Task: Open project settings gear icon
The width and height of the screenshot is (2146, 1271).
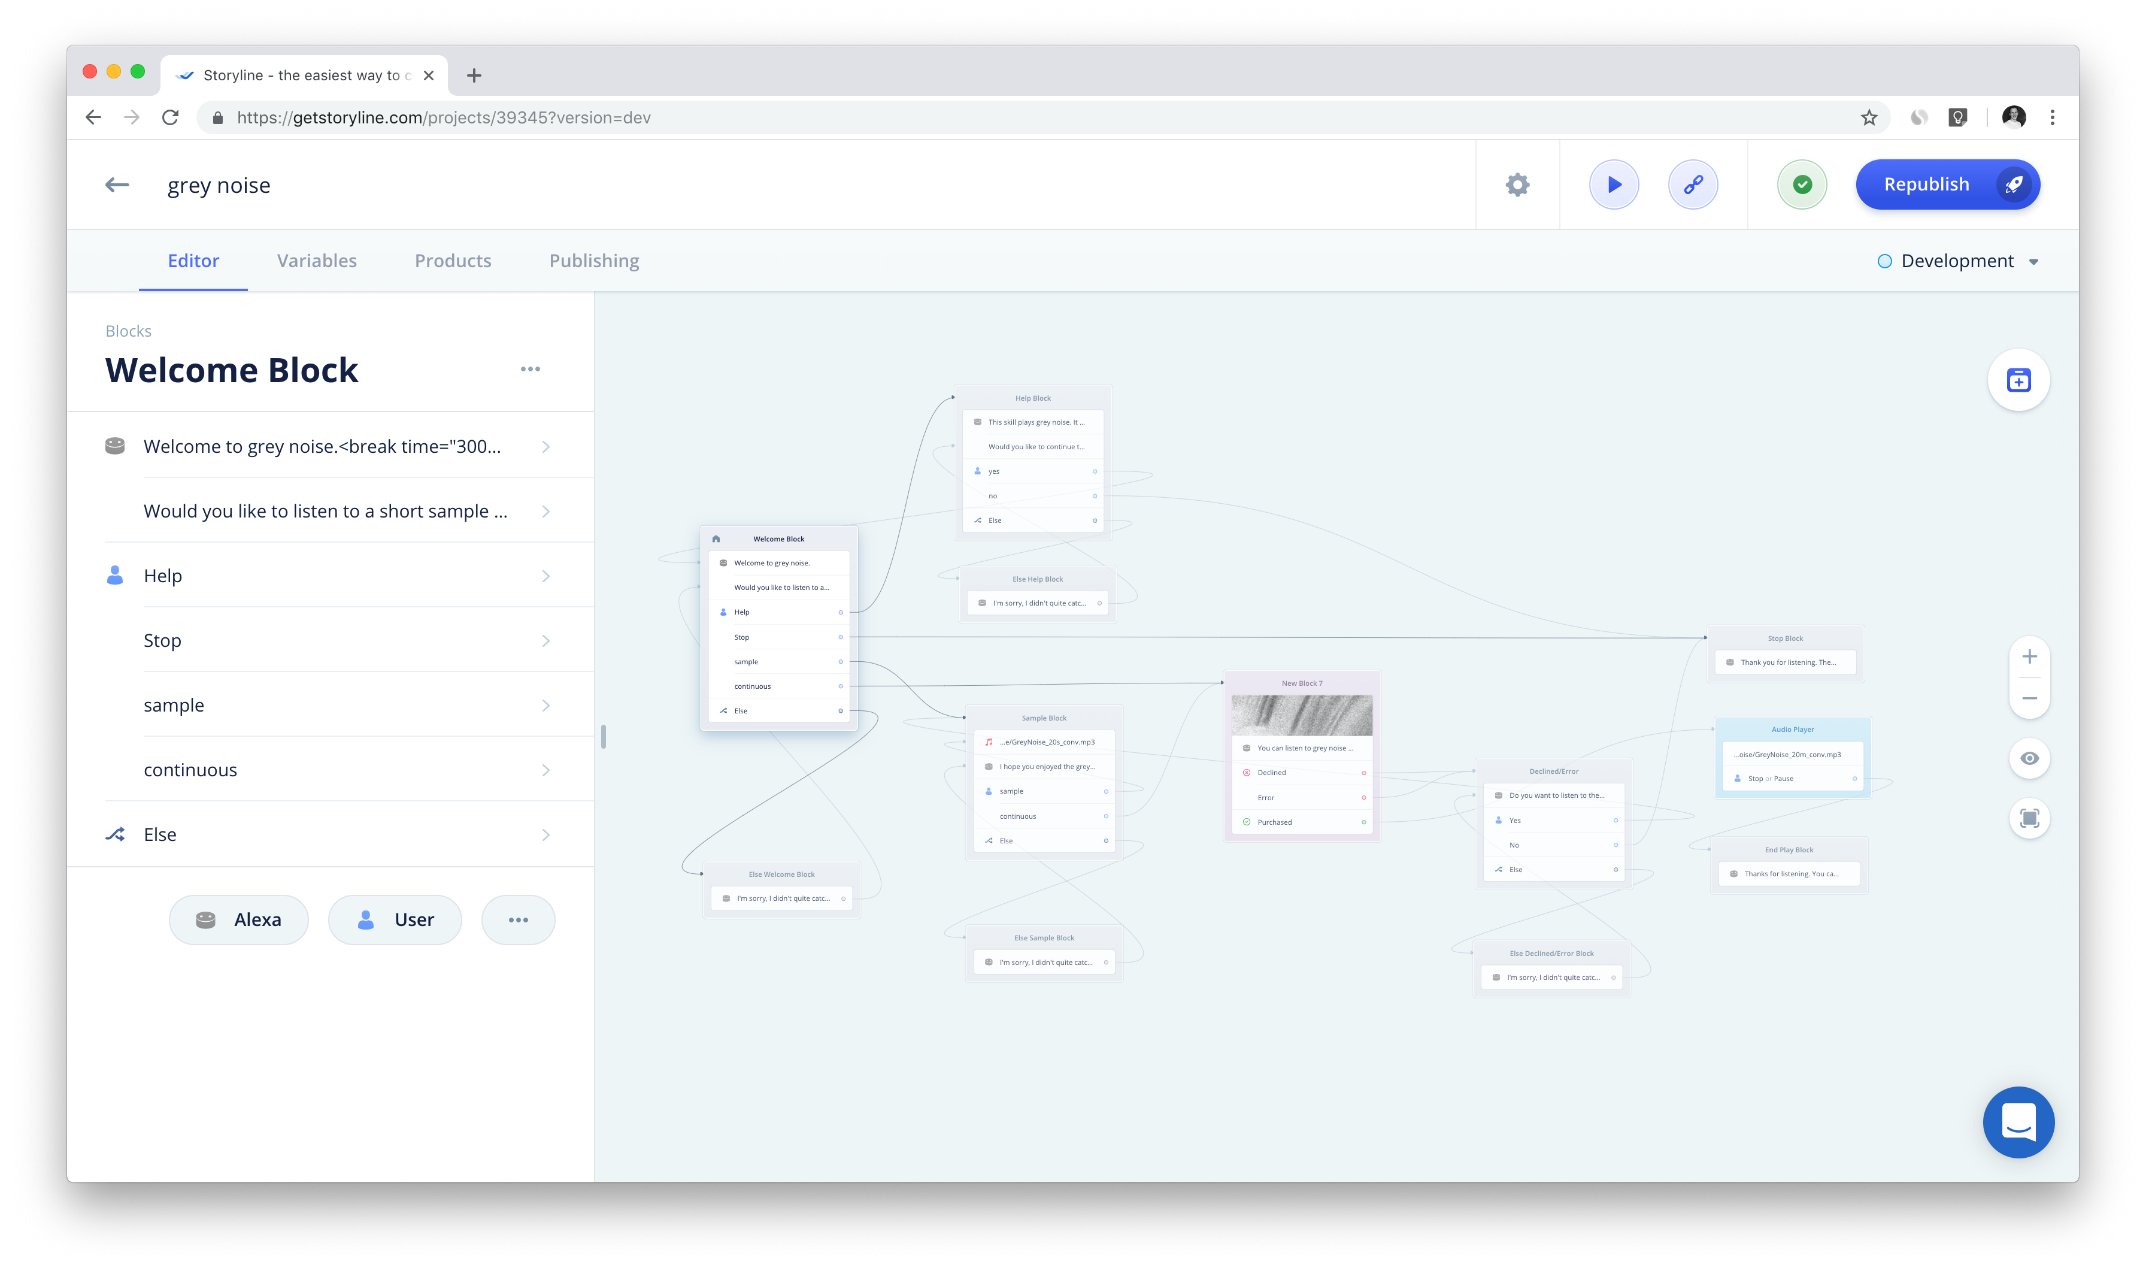Action: click(x=1517, y=185)
